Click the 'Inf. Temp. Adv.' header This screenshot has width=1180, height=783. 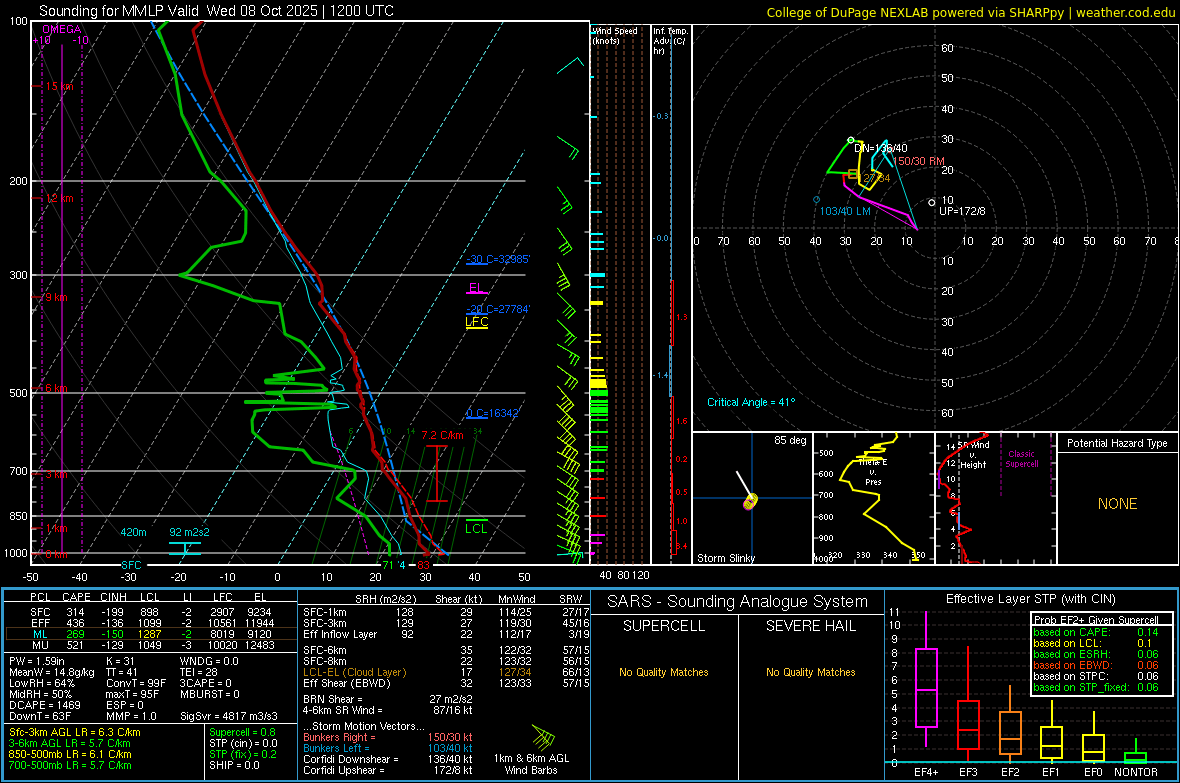tap(670, 41)
